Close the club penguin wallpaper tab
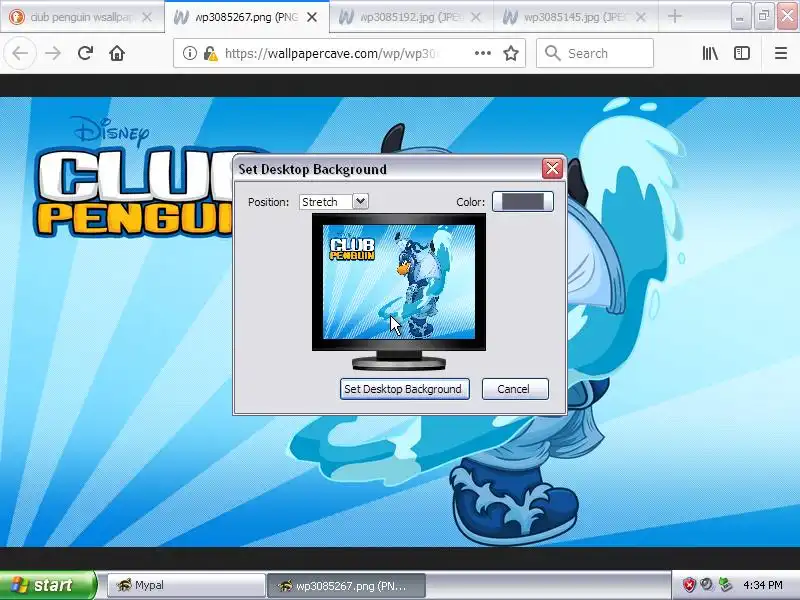Image resolution: width=800 pixels, height=600 pixels. click(147, 17)
